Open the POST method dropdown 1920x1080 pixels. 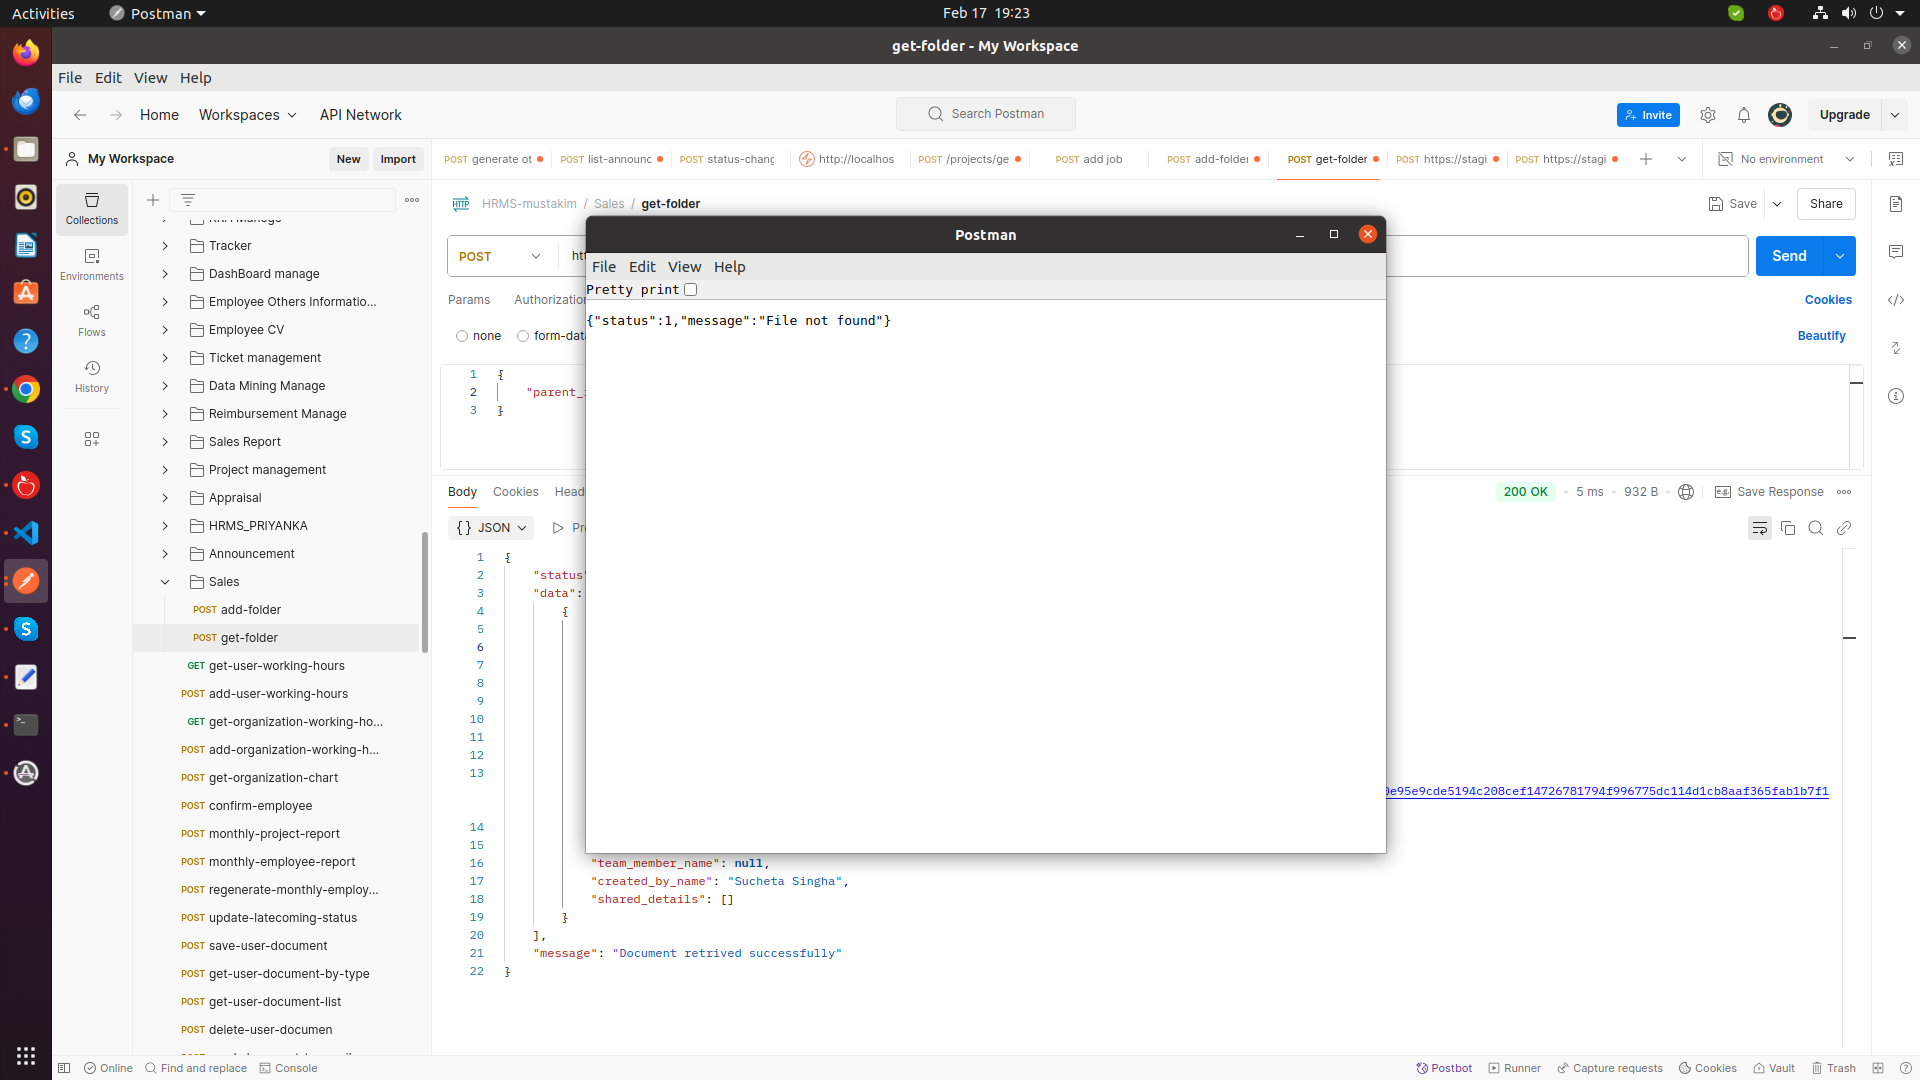(x=500, y=257)
